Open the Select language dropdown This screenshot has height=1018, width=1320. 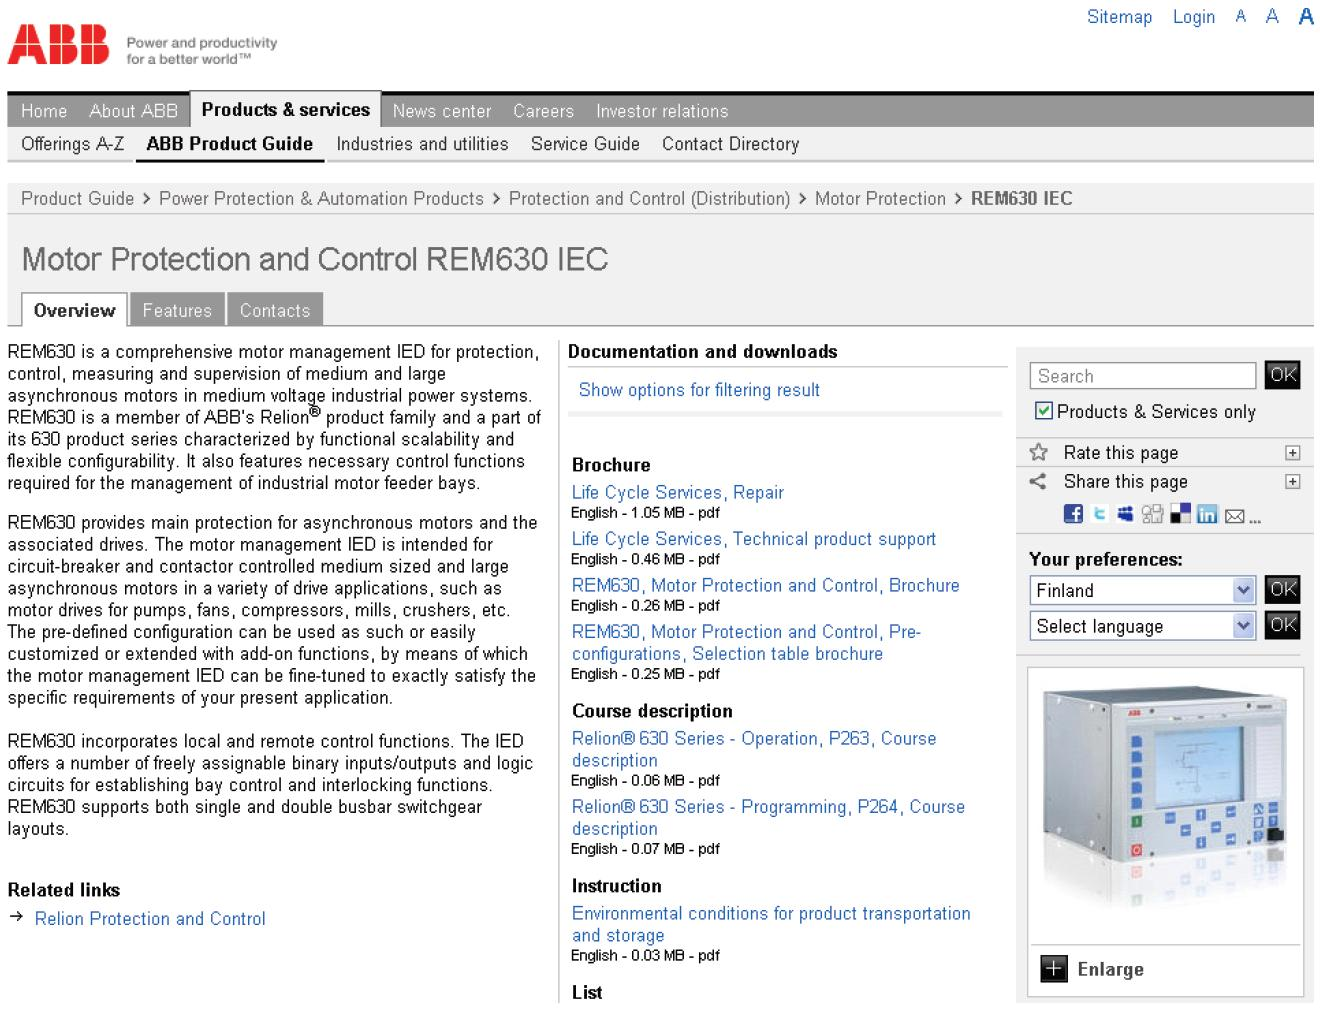click(1142, 626)
